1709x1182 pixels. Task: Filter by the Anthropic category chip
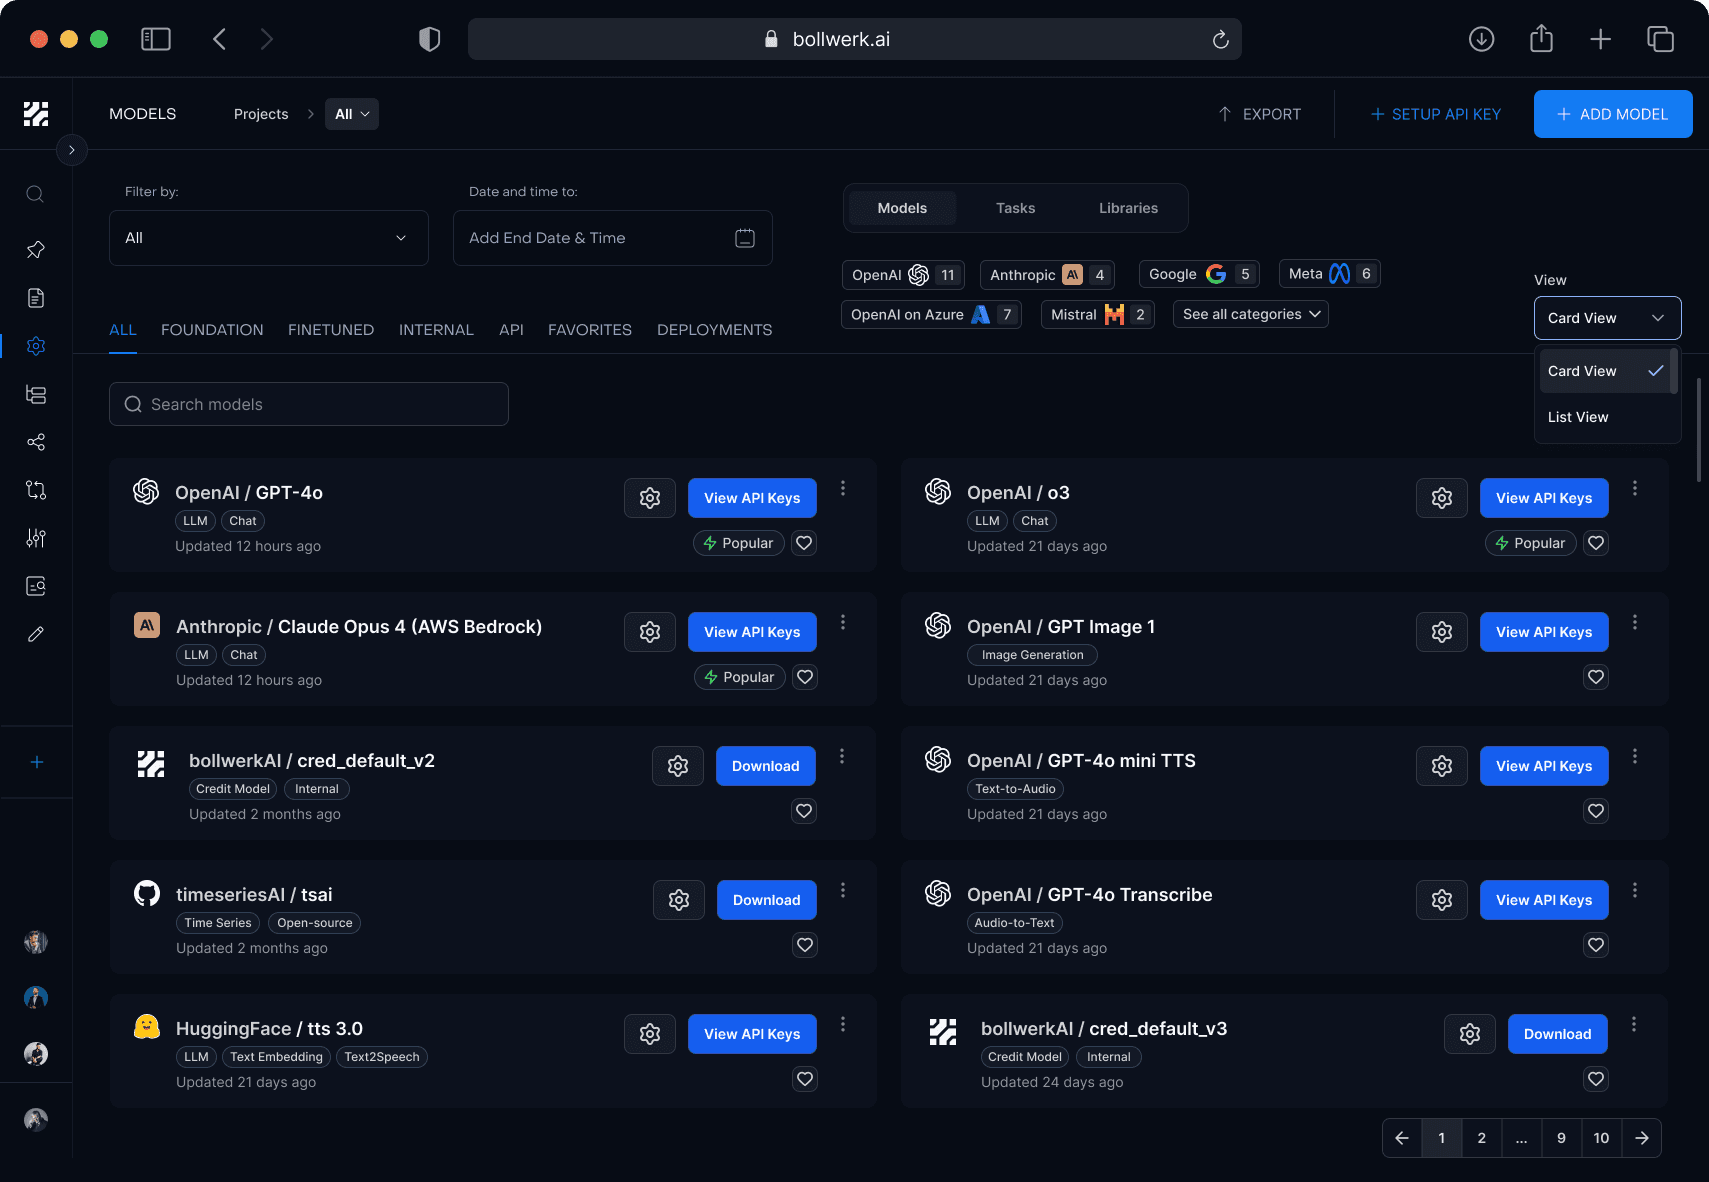click(x=1047, y=274)
